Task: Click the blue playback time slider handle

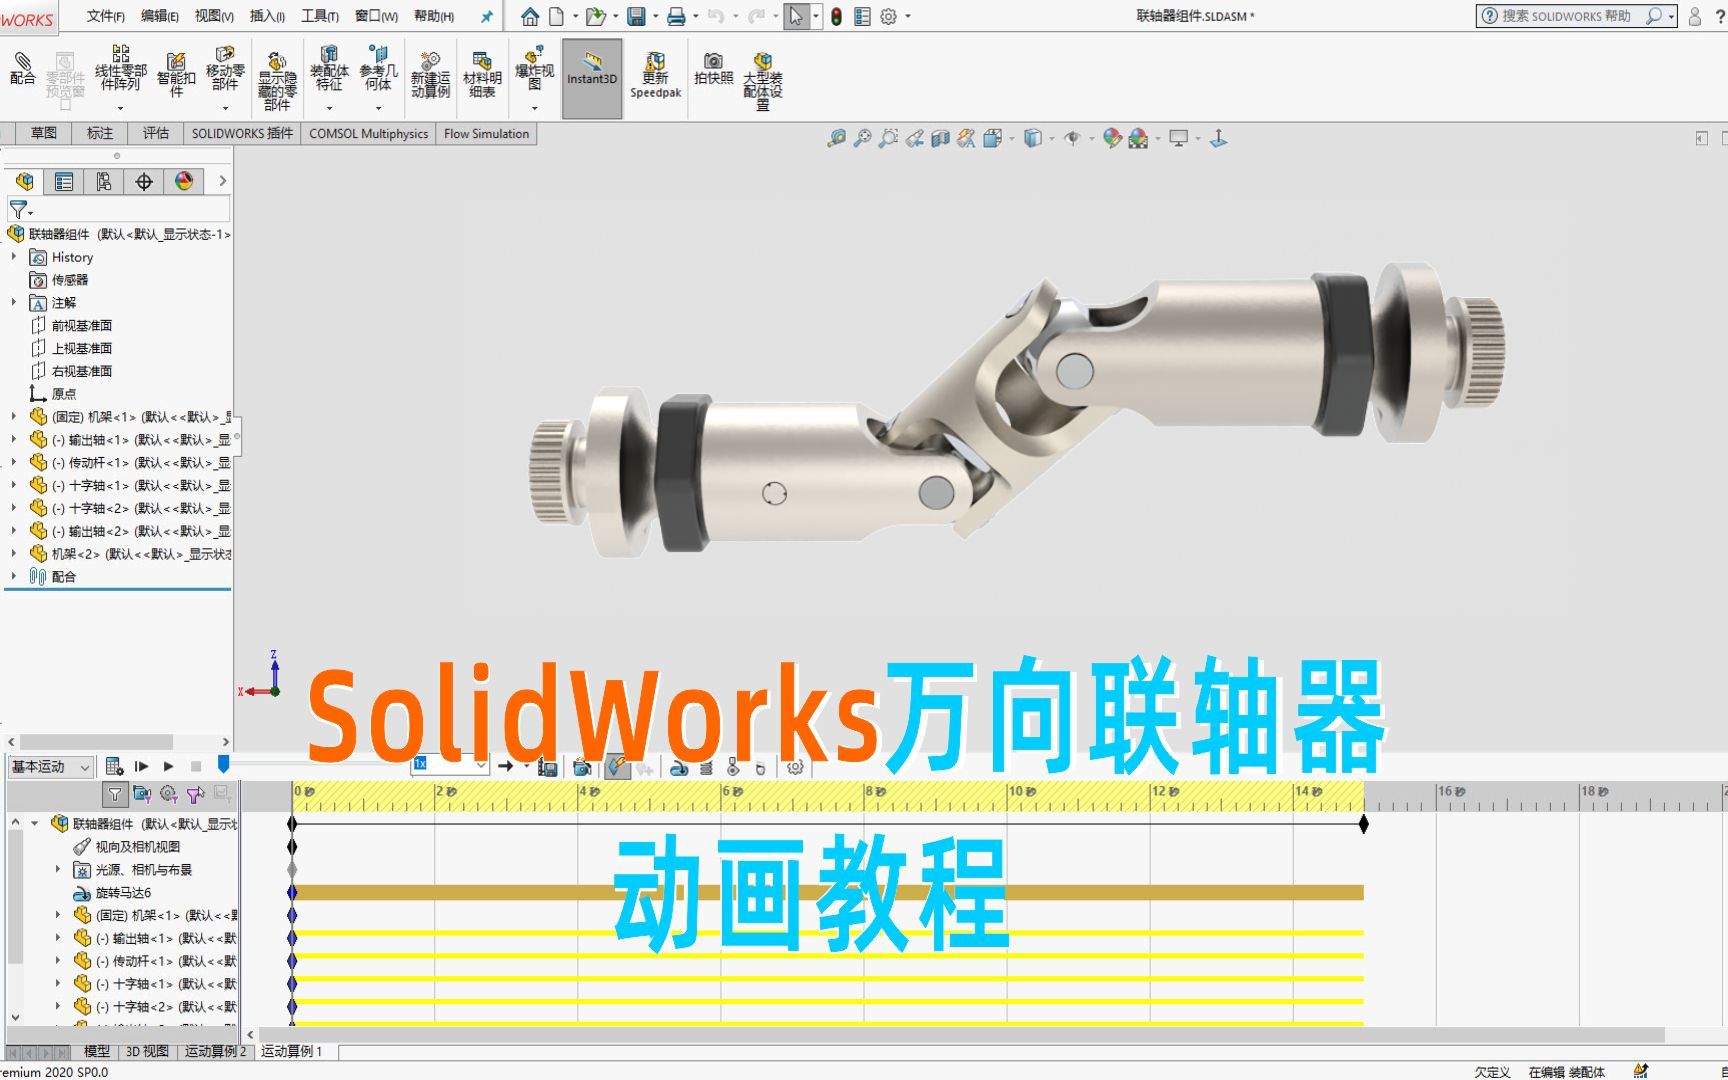Action: [x=224, y=765]
